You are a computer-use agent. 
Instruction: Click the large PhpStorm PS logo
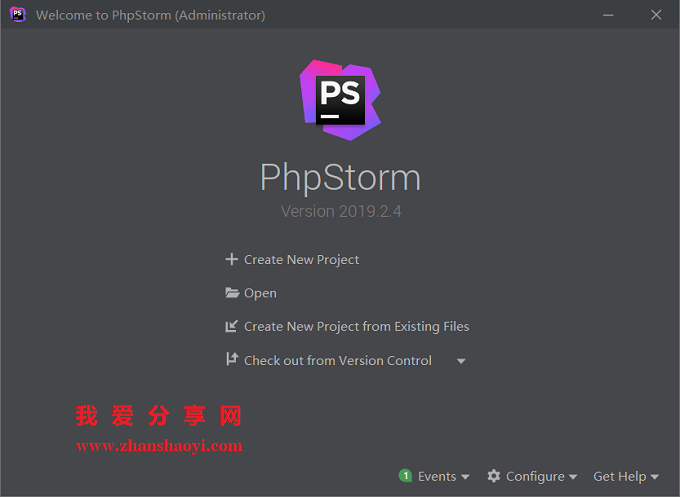(340, 100)
